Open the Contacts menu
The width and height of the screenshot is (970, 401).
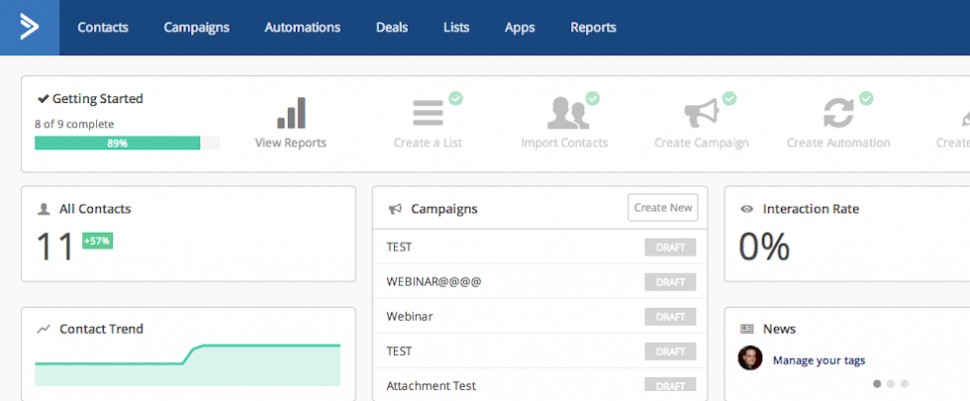pyautogui.click(x=103, y=27)
